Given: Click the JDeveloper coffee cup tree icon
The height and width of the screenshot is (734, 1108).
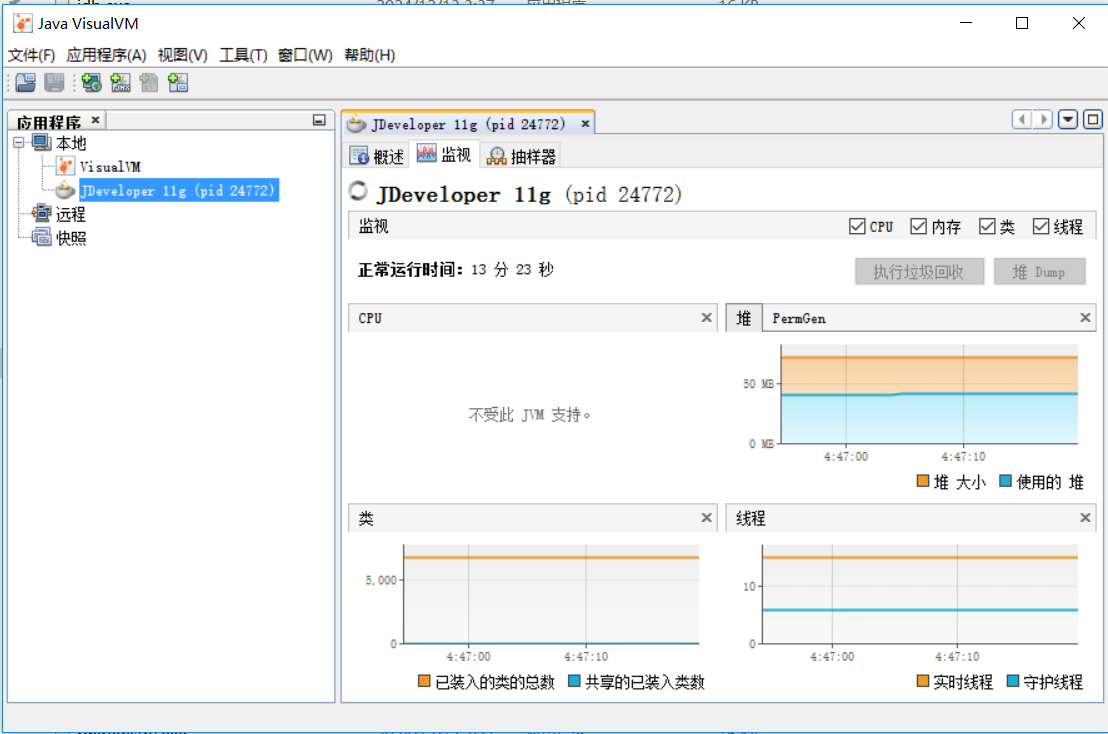Looking at the screenshot, I should [65, 190].
